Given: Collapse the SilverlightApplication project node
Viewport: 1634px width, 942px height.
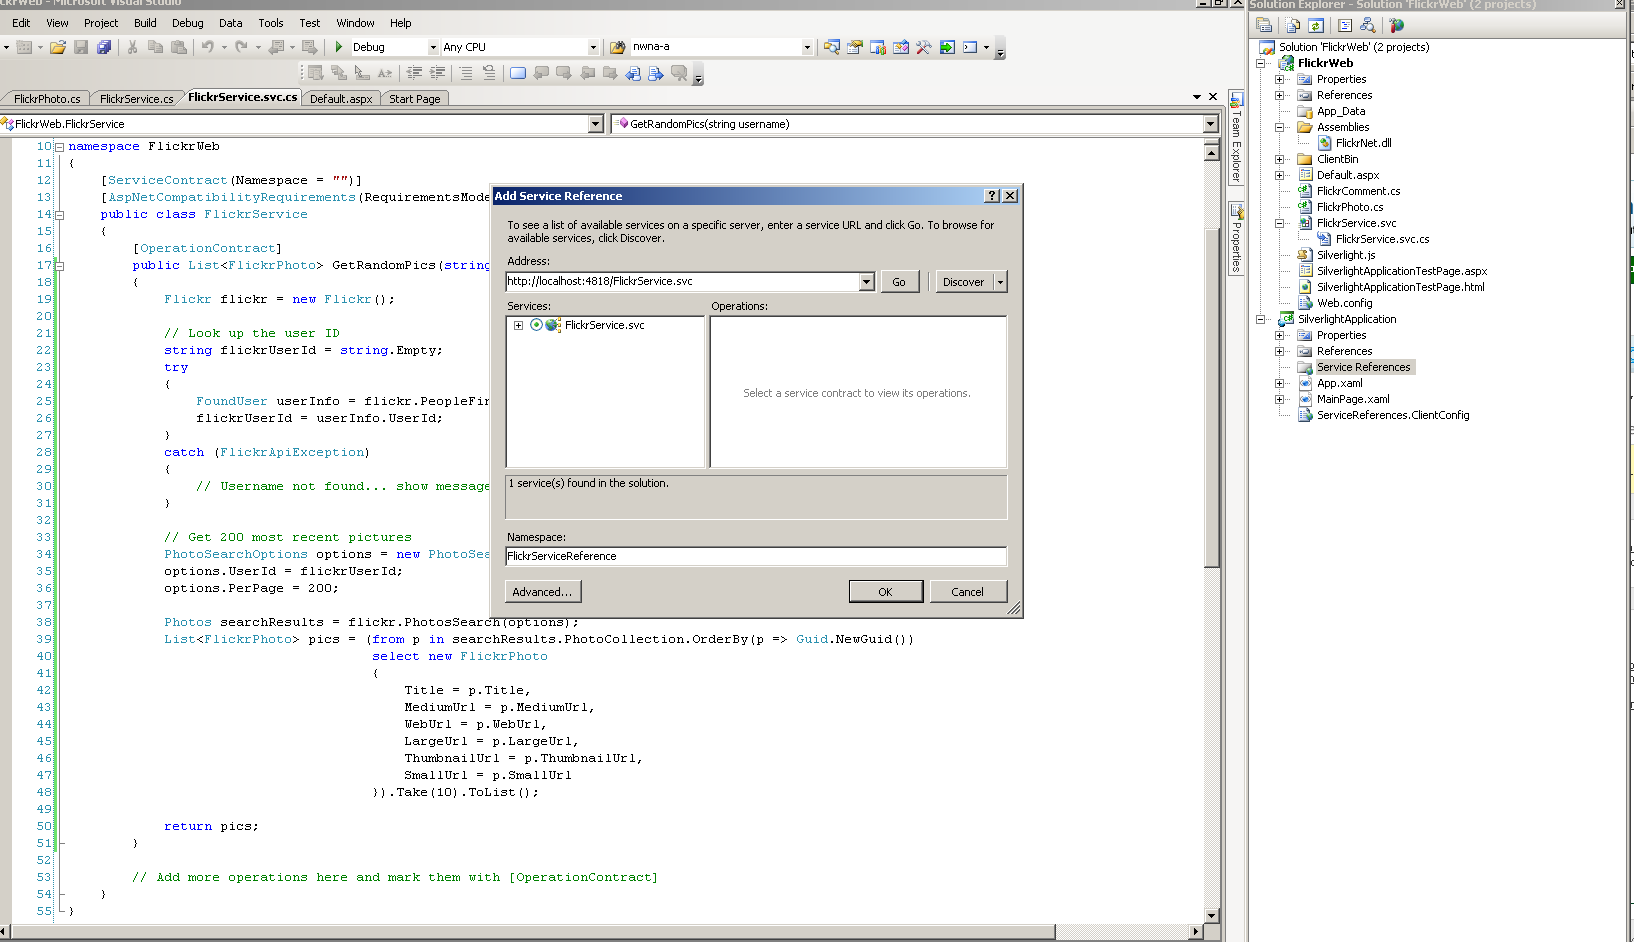Looking at the screenshot, I should click(x=1260, y=319).
